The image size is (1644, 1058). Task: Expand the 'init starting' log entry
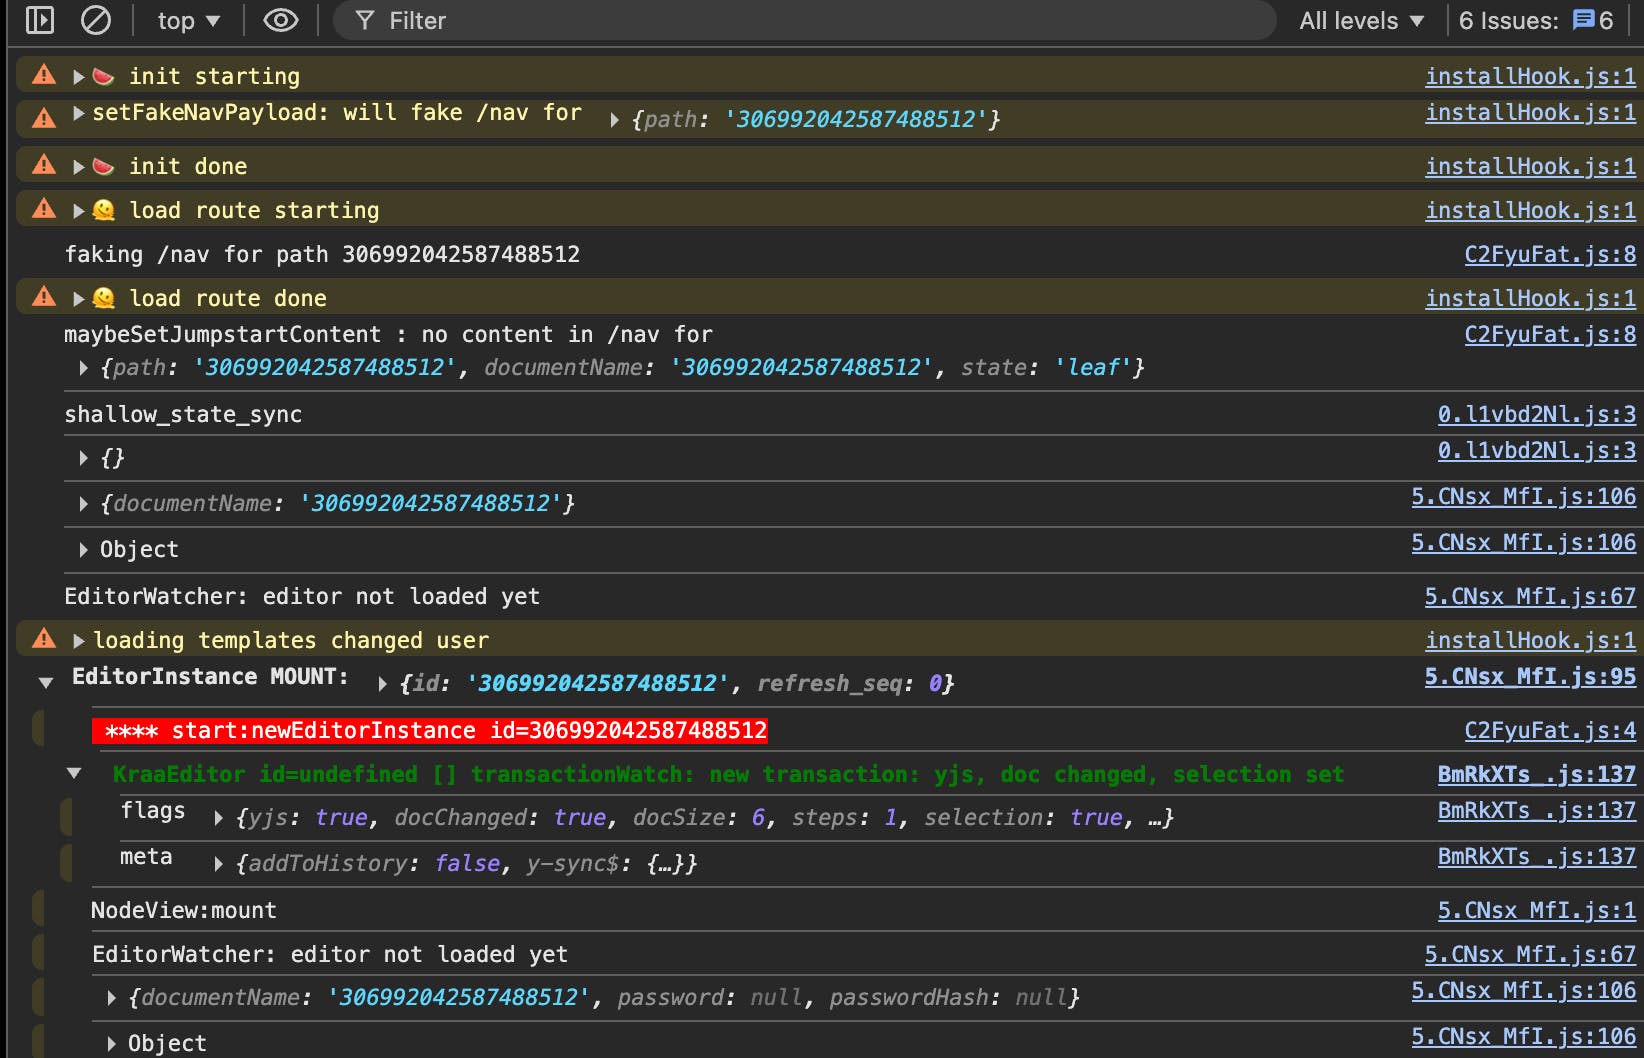pos(78,77)
